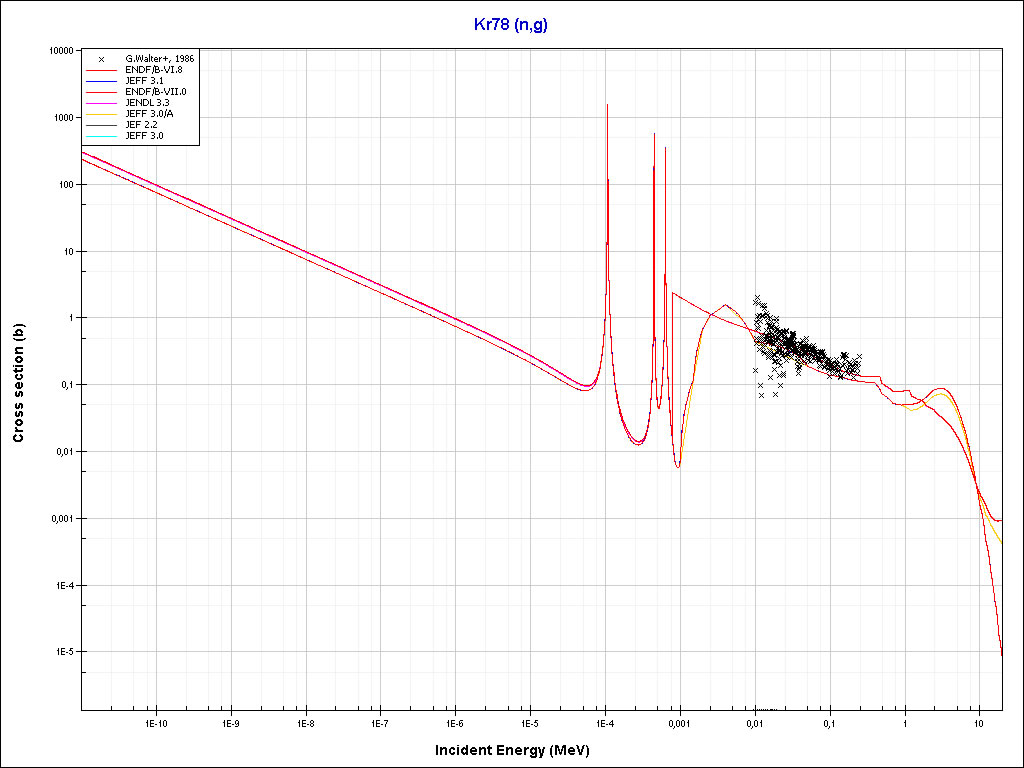
Task: Click the G.Walter+, 1986 cross marker in legend
Action: pos(102,59)
